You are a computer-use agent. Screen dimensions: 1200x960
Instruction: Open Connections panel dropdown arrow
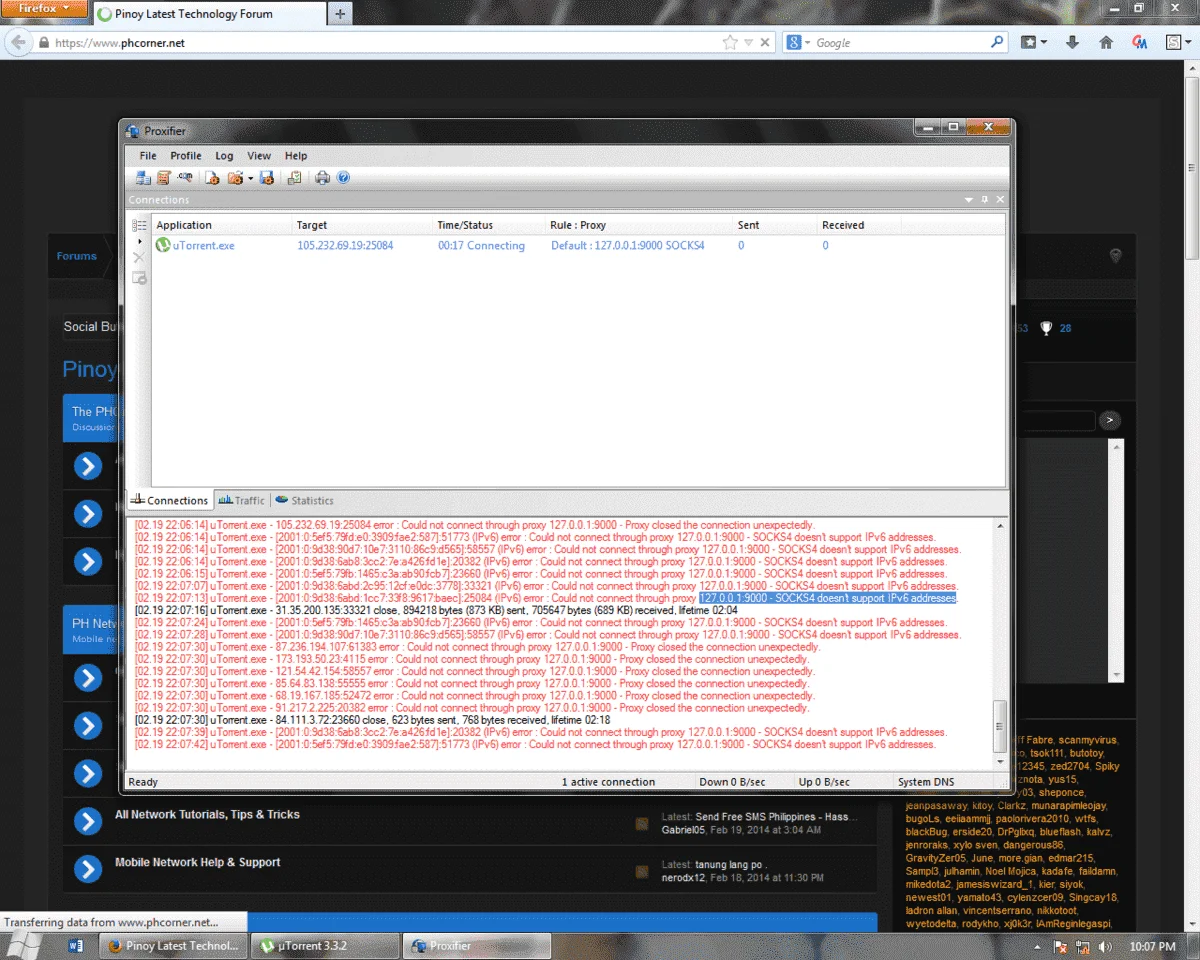(x=968, y=200)
